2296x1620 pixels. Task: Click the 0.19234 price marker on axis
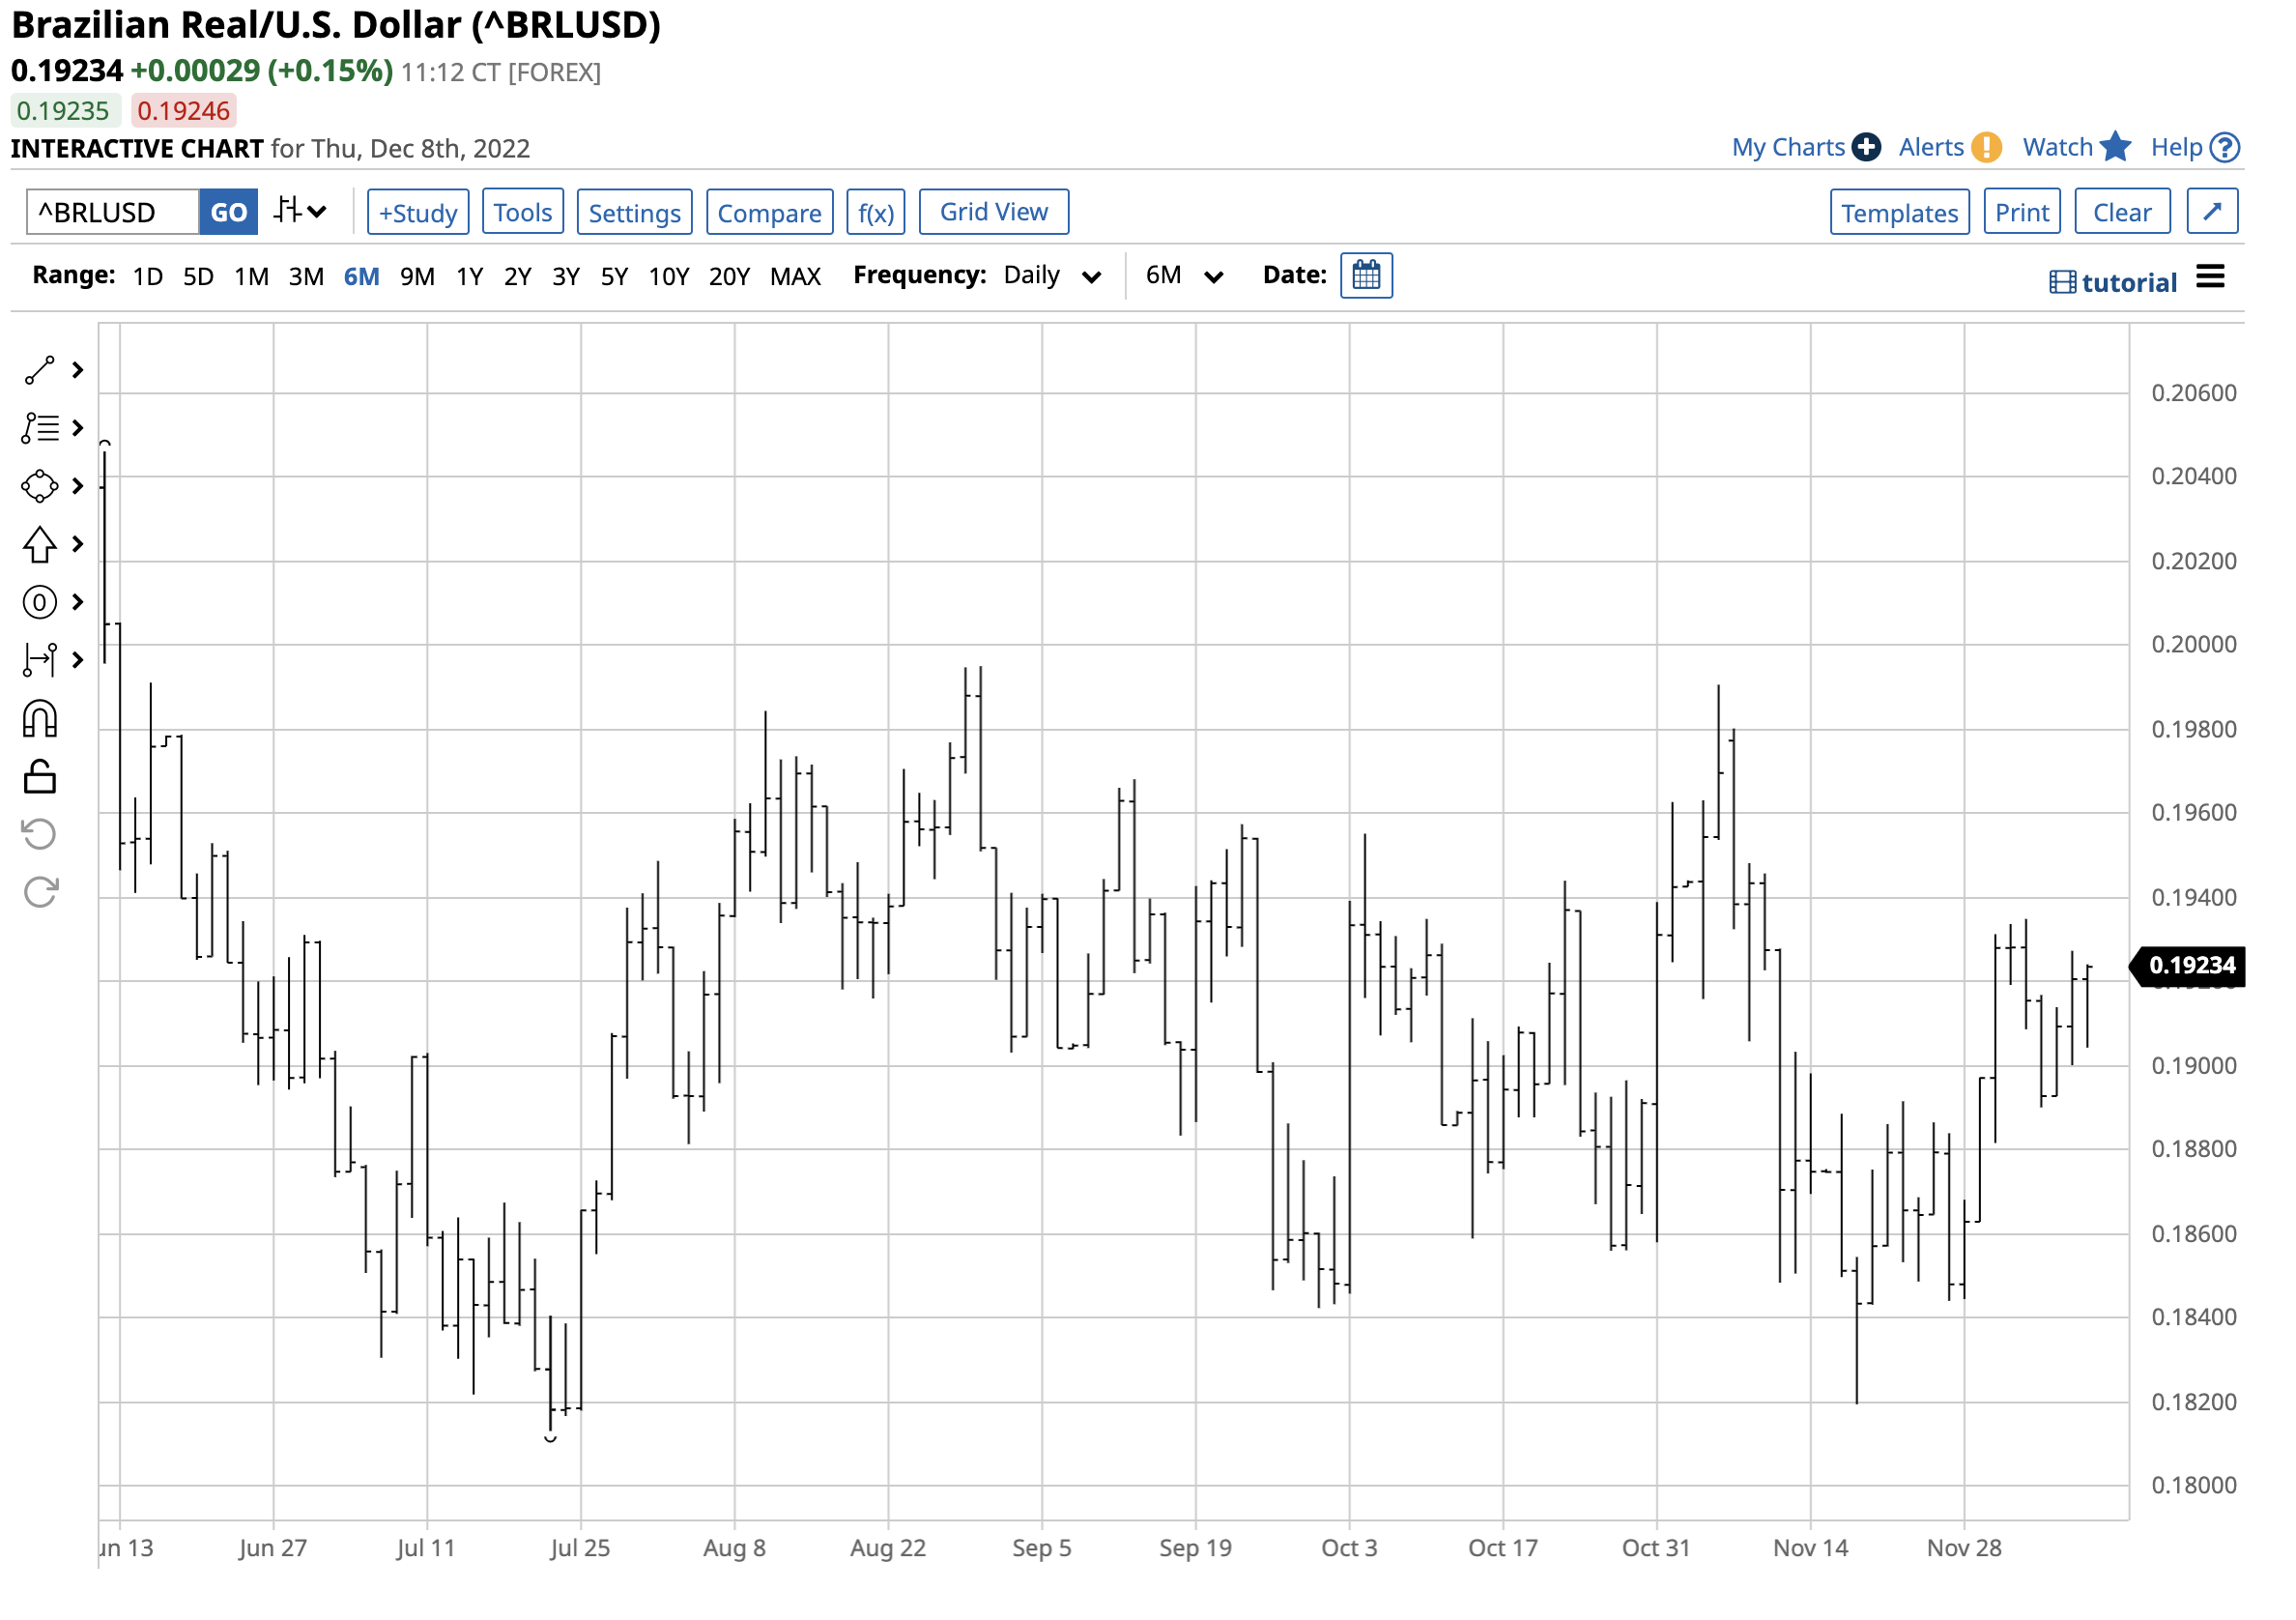[x=2192, y=966]
